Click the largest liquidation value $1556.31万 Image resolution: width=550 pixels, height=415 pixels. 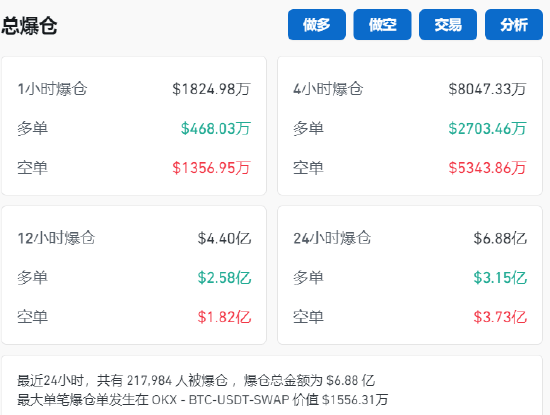click(x=355, y=400)
